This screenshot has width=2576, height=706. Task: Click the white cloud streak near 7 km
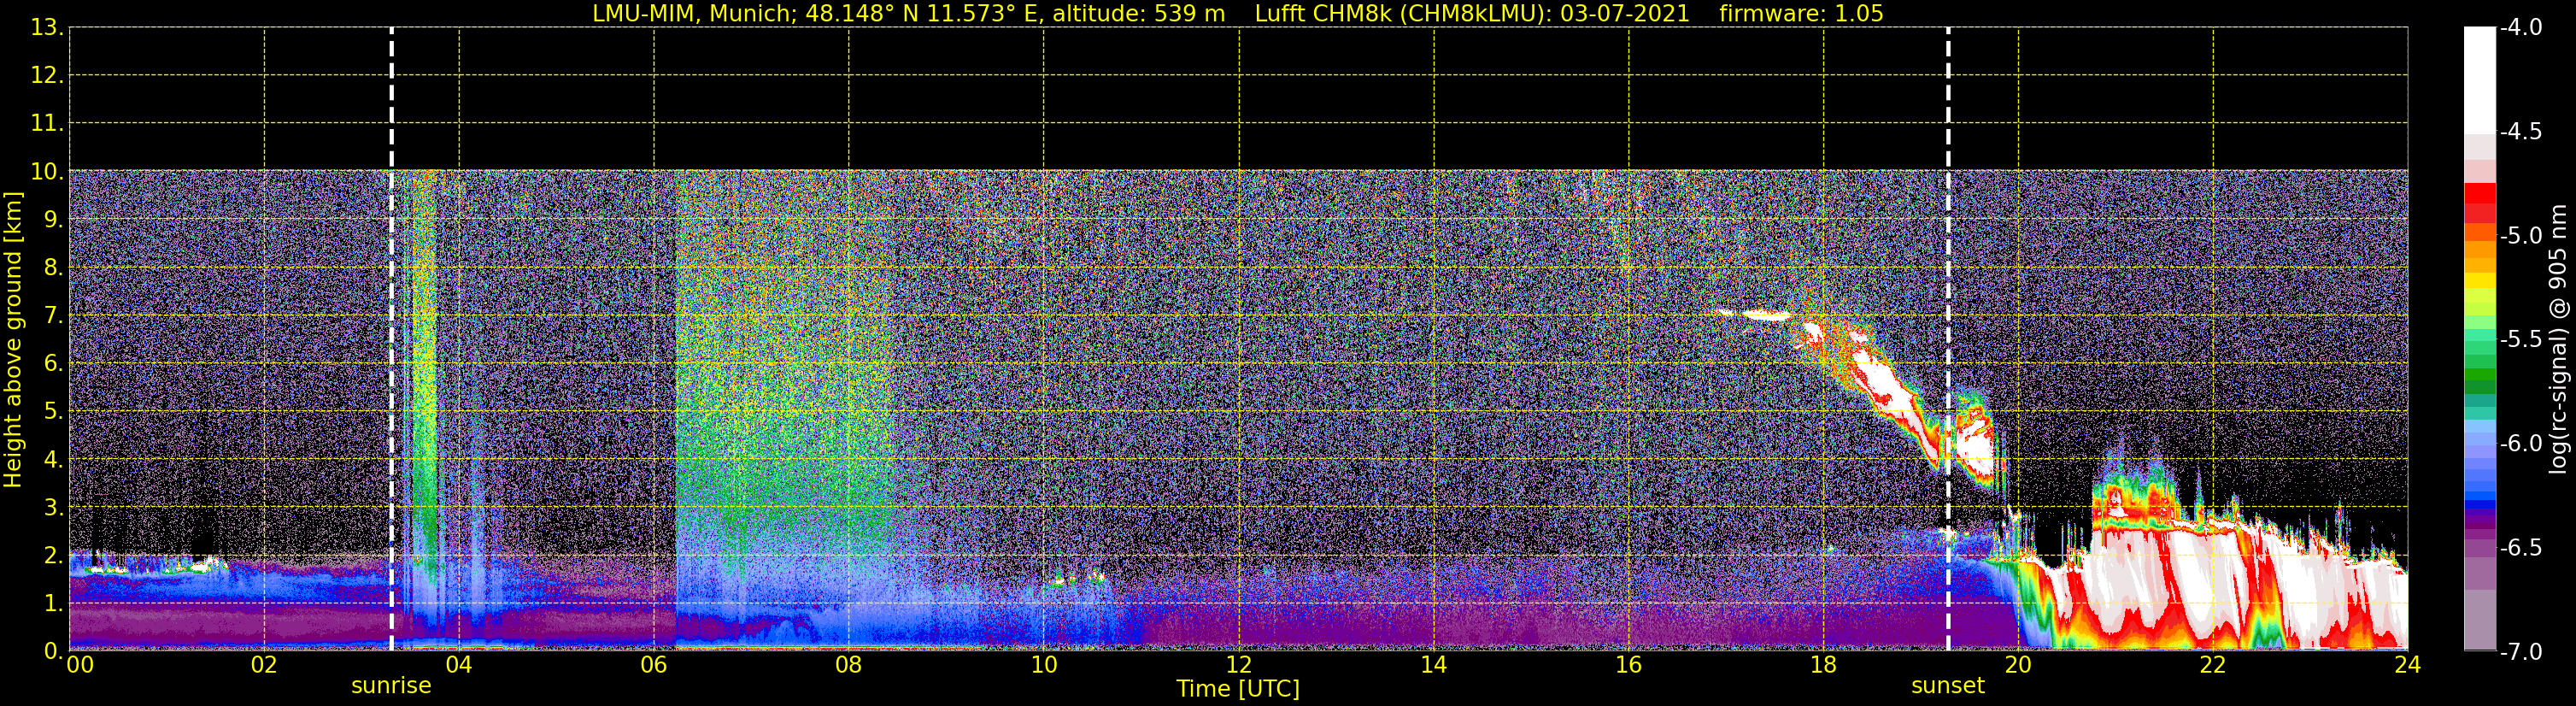(x=1765, y=315)
